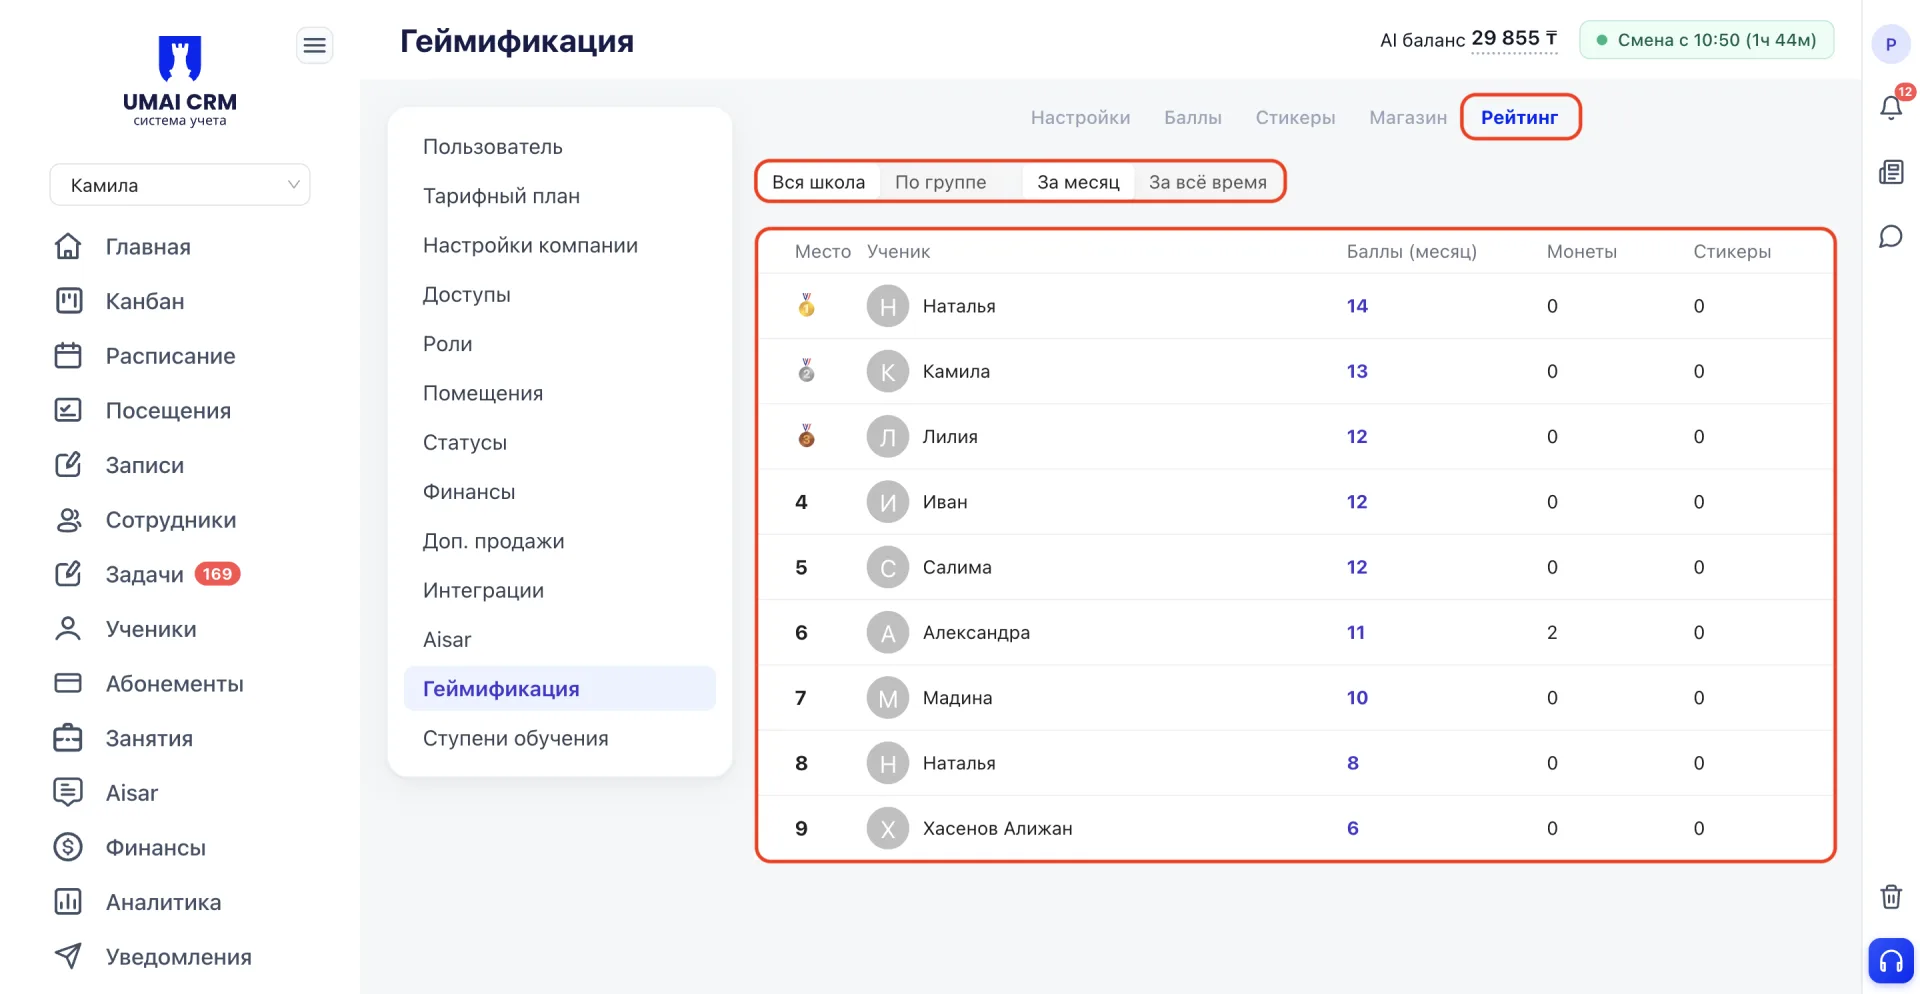
Task: Open Александра's score of 11
Action: 1355,632
